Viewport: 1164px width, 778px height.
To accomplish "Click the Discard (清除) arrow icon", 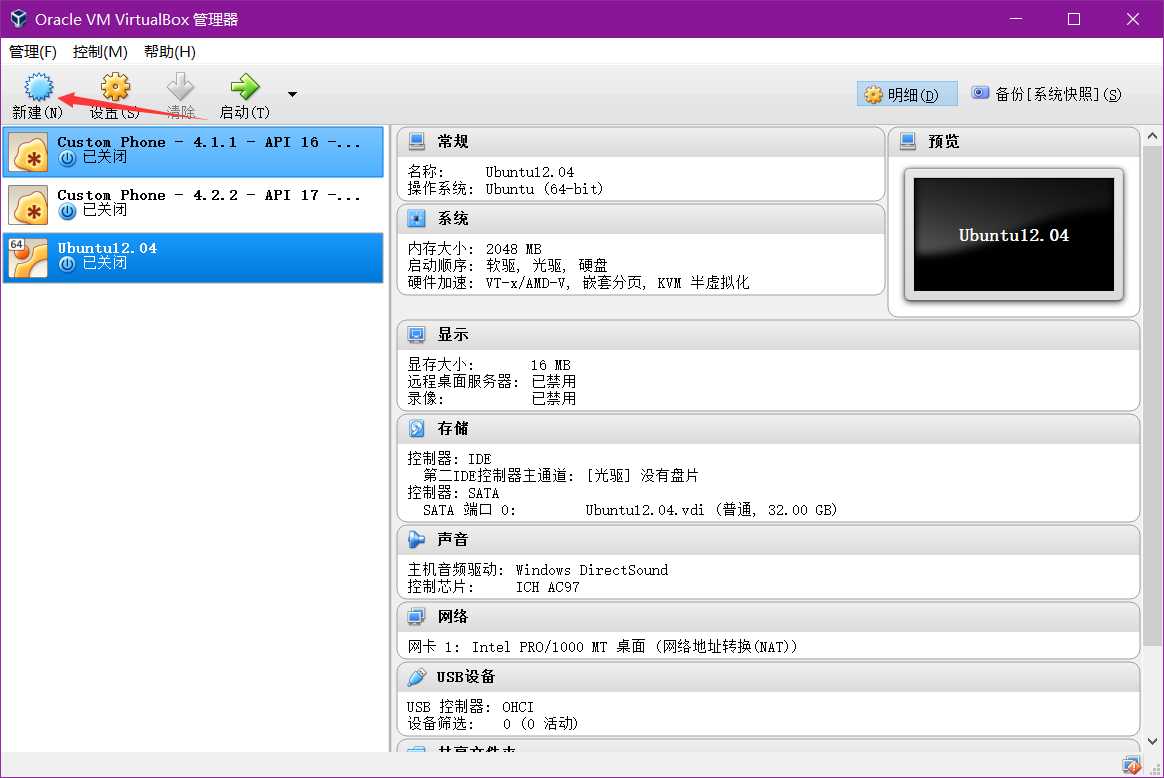I will (x=180, y=87).
